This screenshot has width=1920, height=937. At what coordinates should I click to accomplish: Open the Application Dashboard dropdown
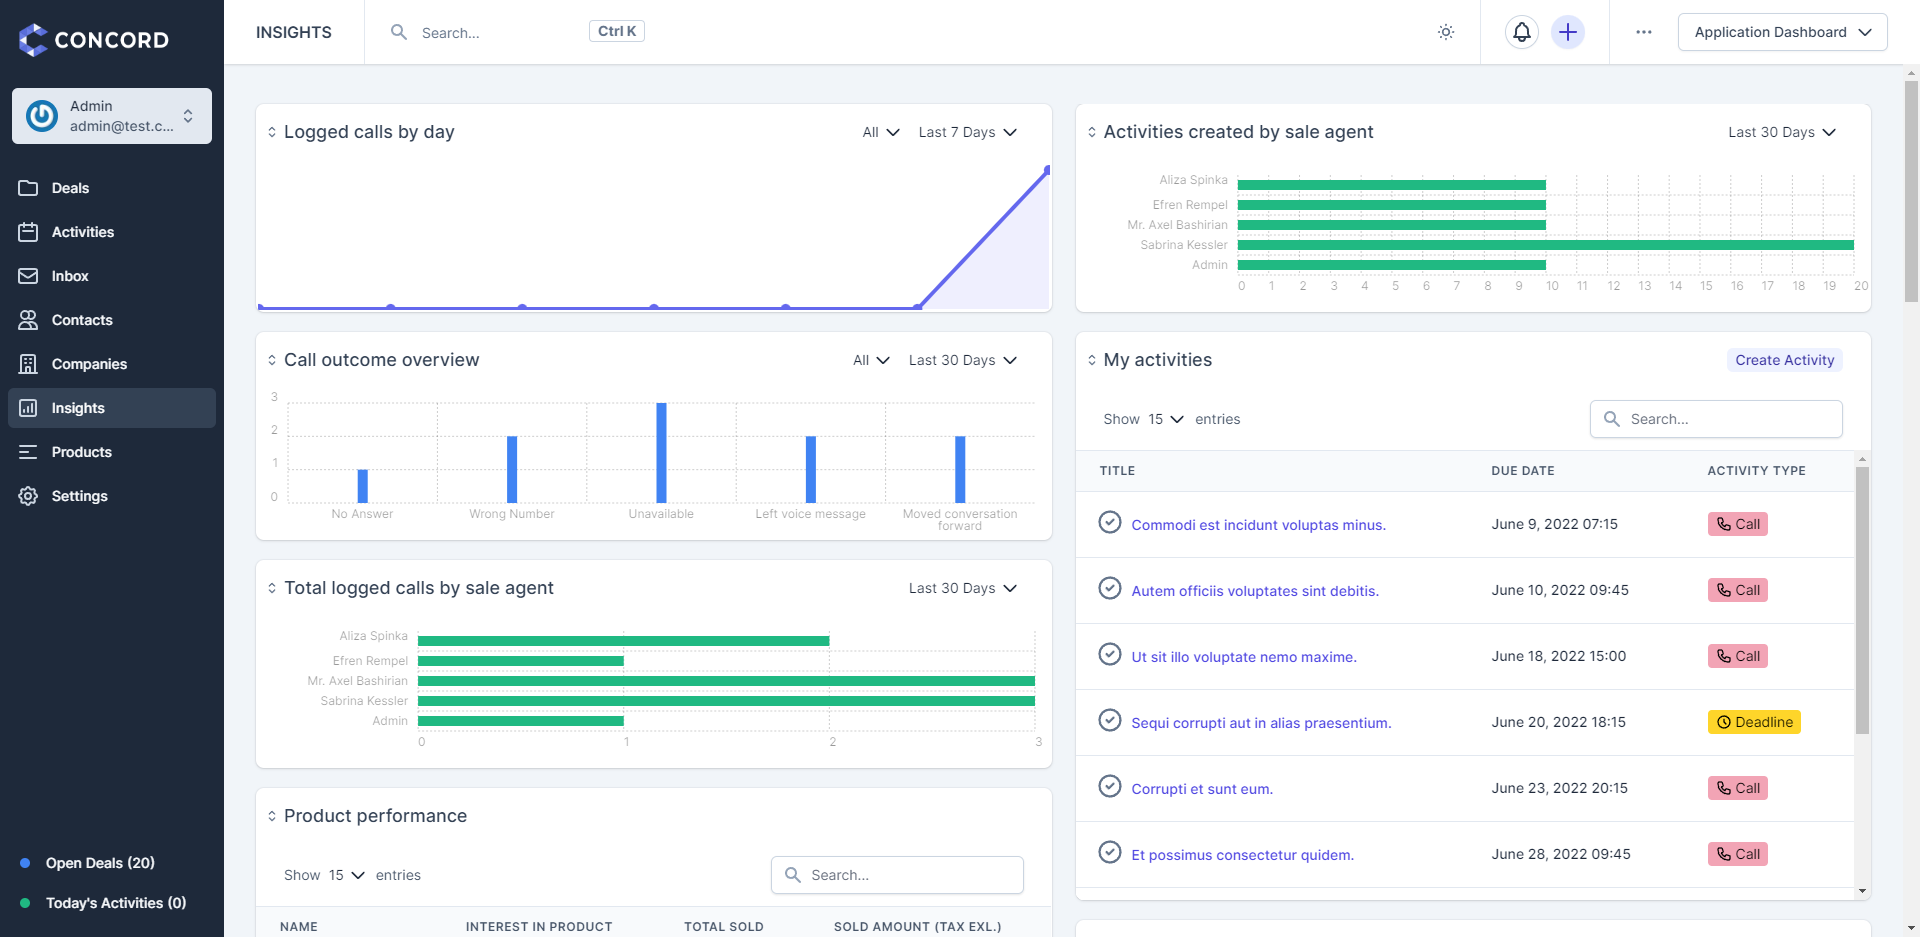tap(1782, 32)
